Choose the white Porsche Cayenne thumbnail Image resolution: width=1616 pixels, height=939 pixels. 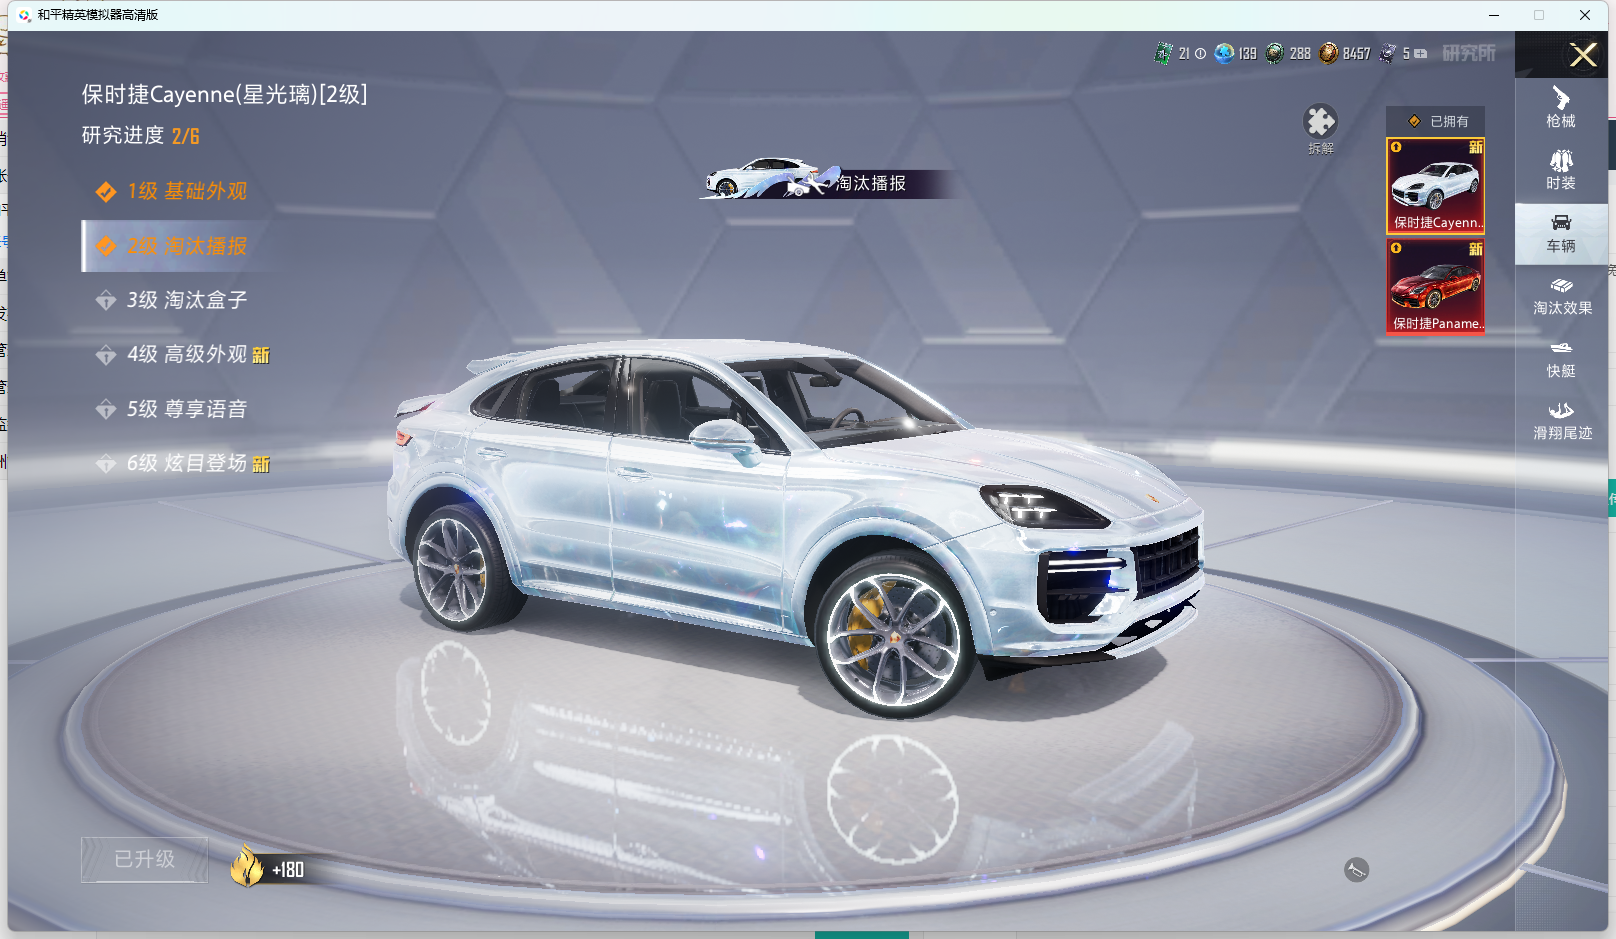(1435, 186)
